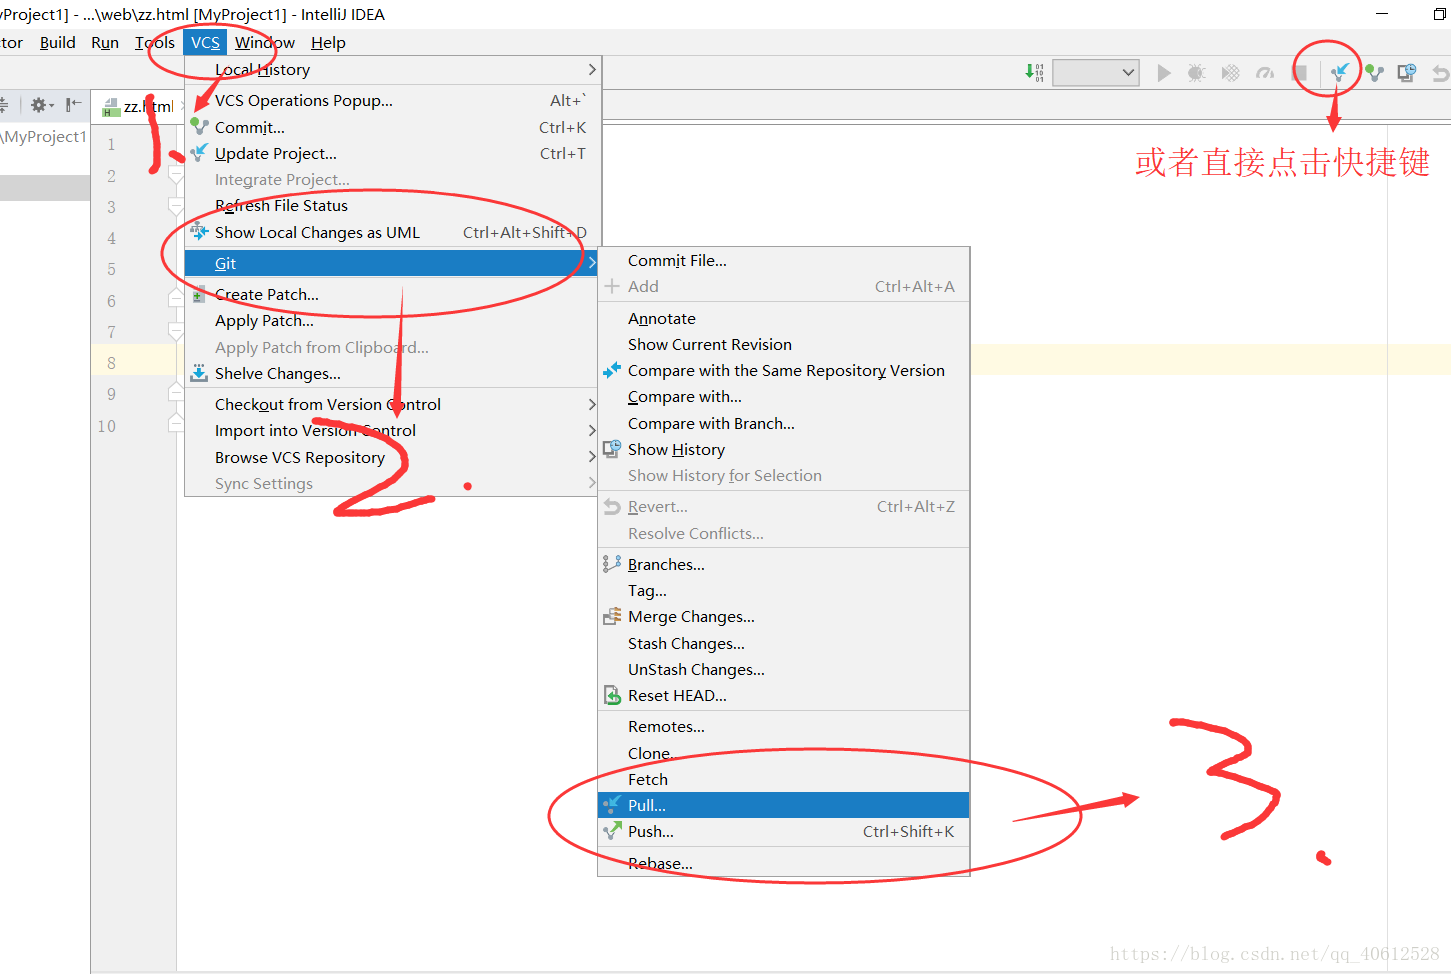Select Tag in the Git submenu
The width and height of the screenshot is (1451, 974).
[x=784, y=590]
